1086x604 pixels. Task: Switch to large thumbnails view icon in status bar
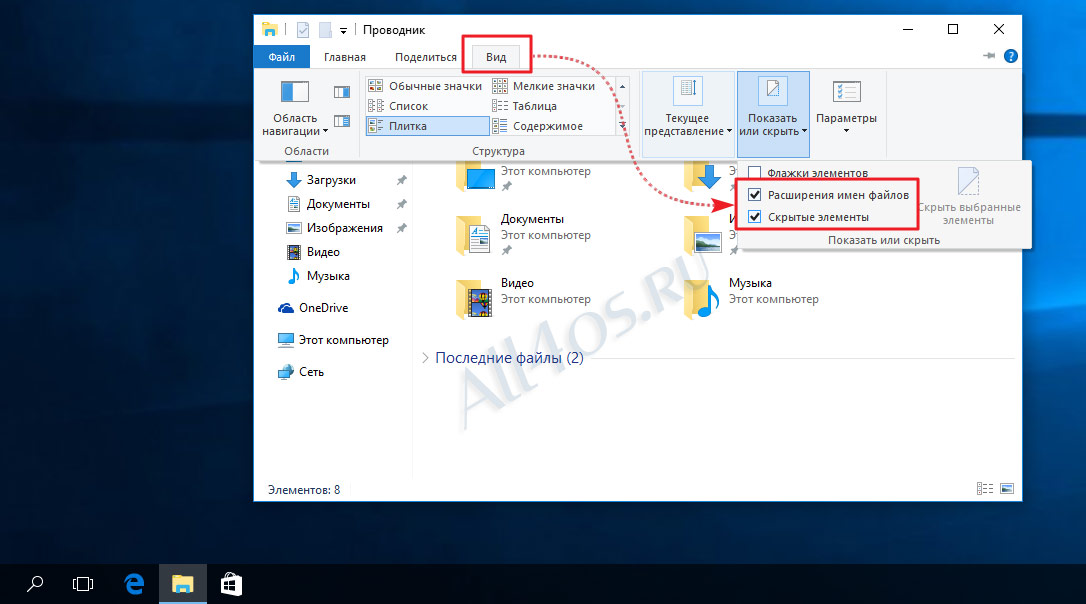click(1007, 489)
